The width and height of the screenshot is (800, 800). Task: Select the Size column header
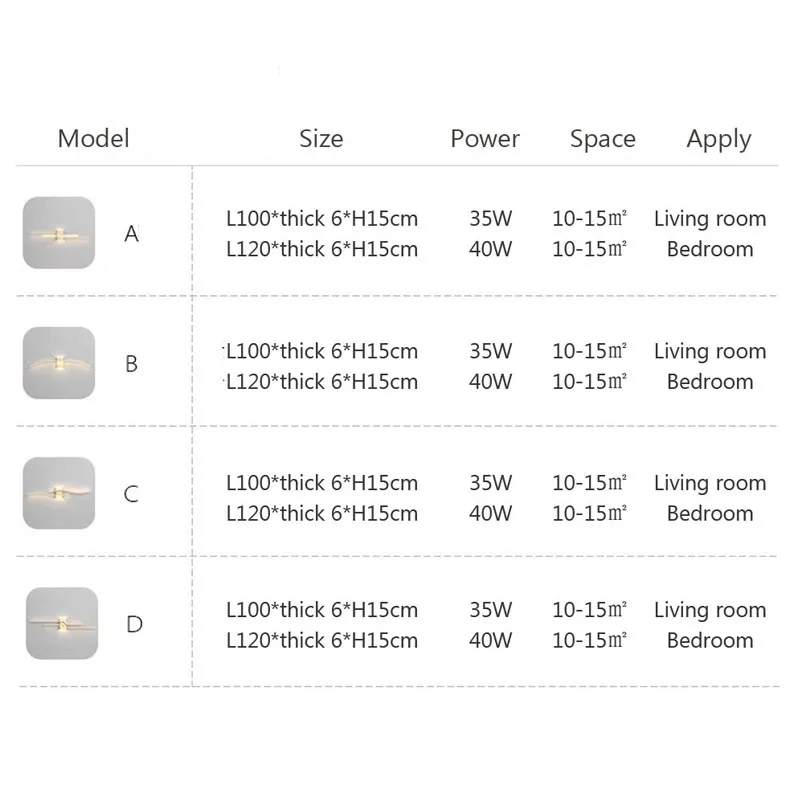point(321,139)
